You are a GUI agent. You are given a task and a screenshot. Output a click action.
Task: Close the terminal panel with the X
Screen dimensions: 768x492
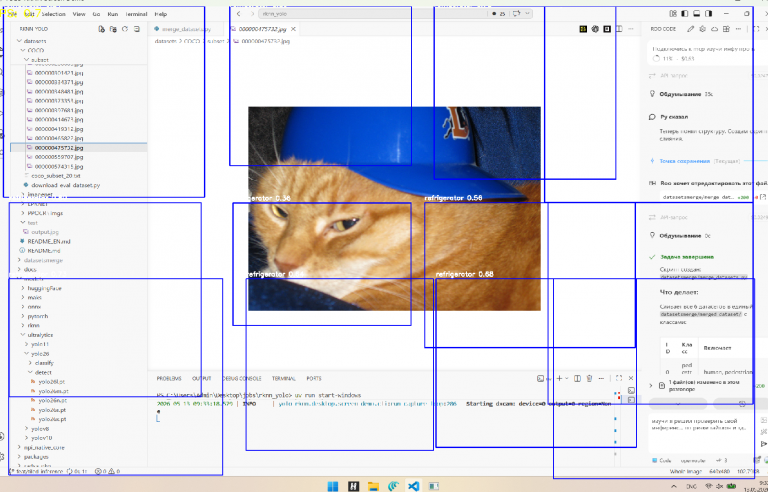631,378
